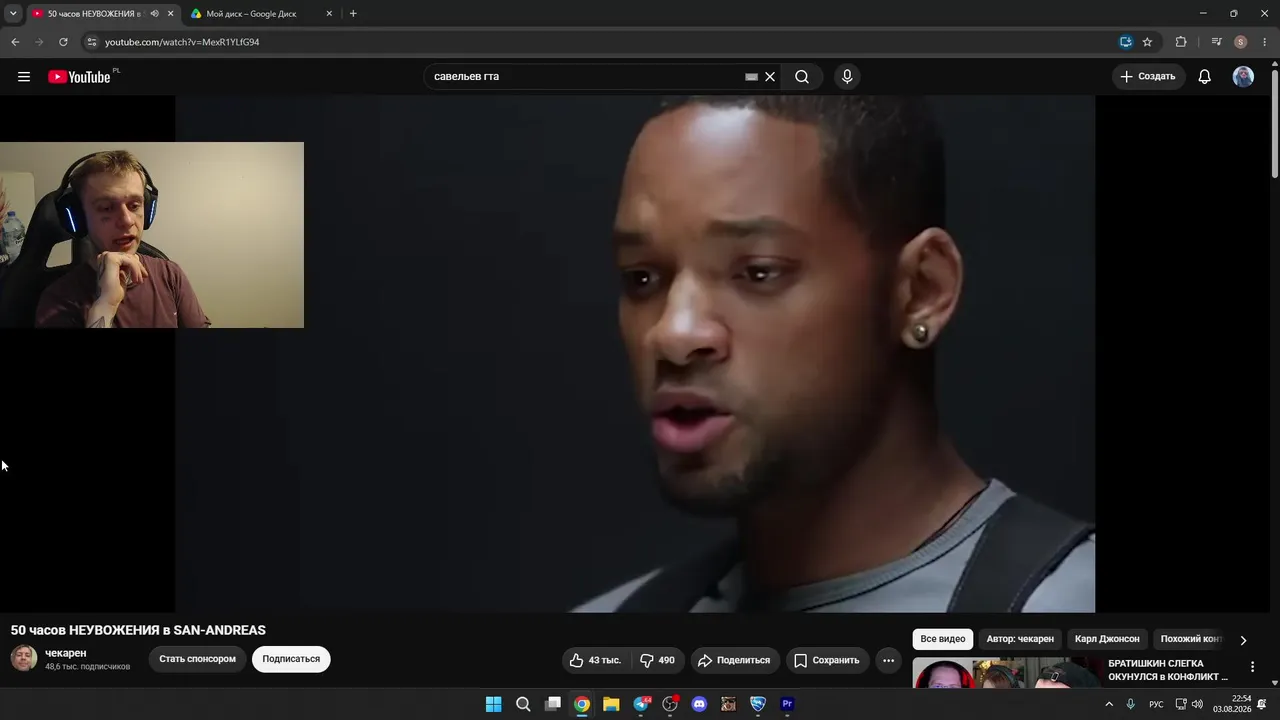
Task: Run search with the magnifier button
Action: [x=802, y=77]
